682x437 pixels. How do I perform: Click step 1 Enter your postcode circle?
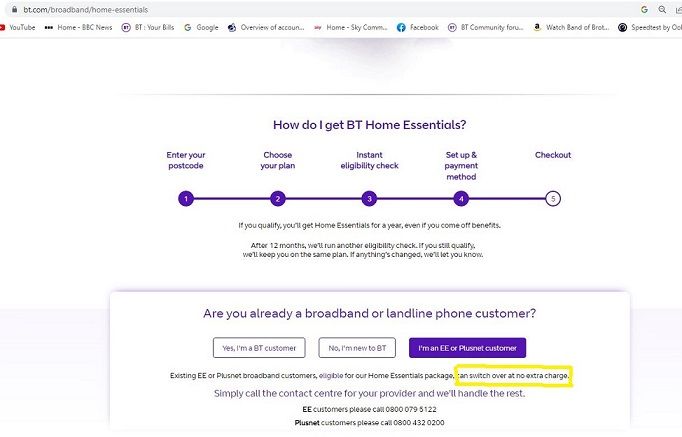186,198
